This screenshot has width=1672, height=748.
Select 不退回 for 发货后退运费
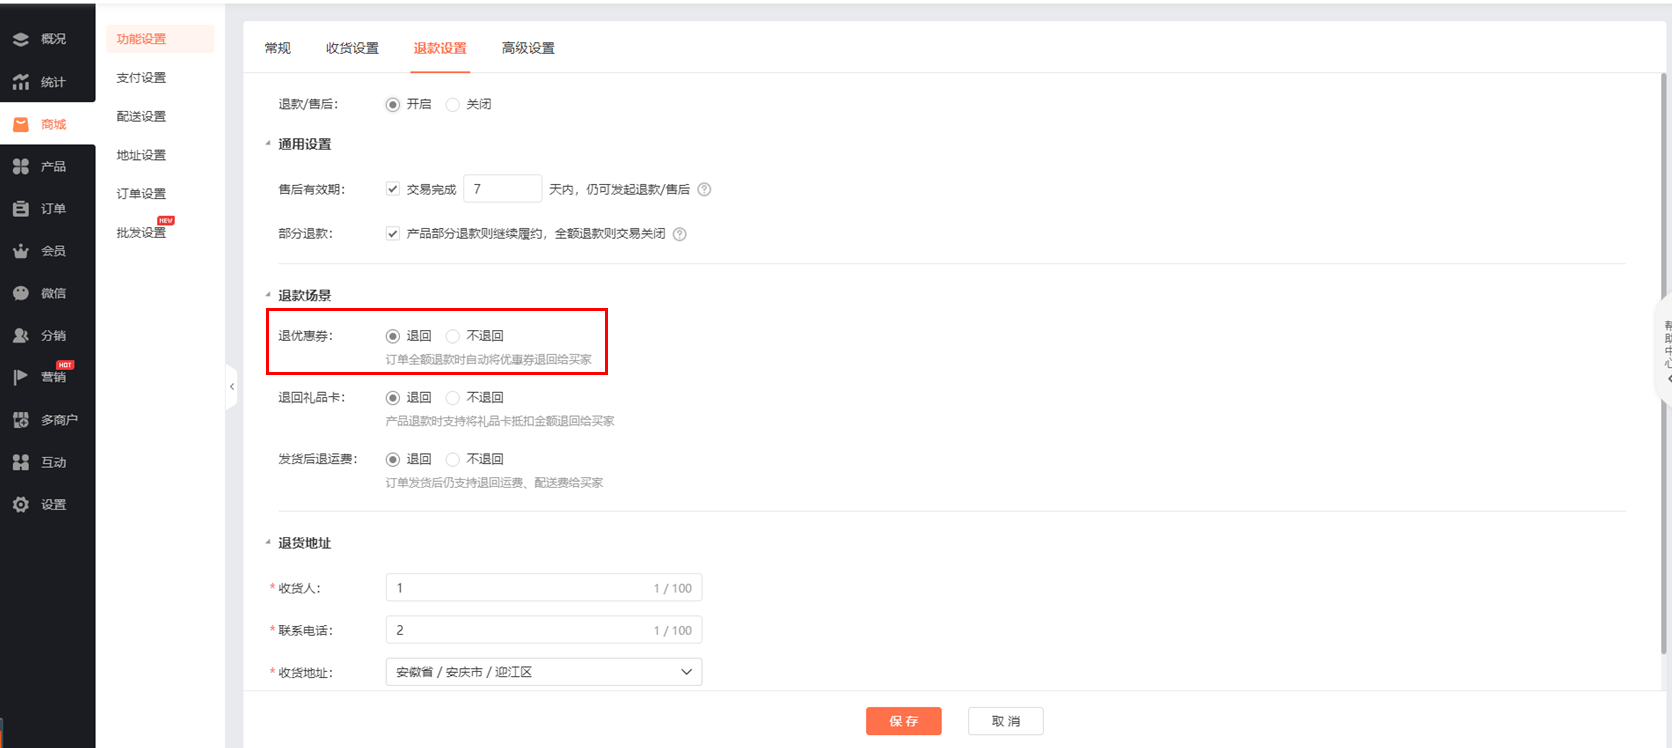(x=453, y=459)
